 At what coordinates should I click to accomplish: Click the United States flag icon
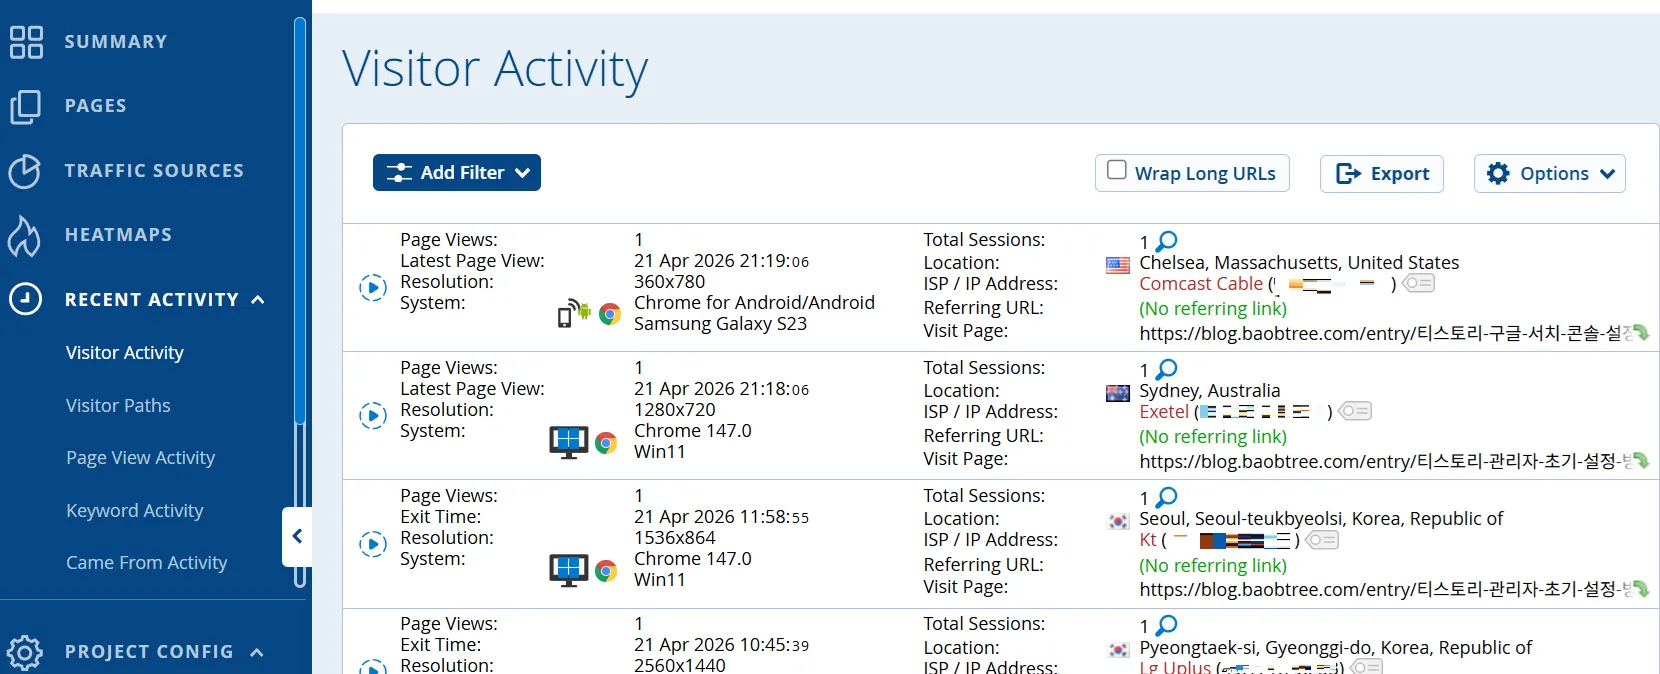[x=1118, y=265]
